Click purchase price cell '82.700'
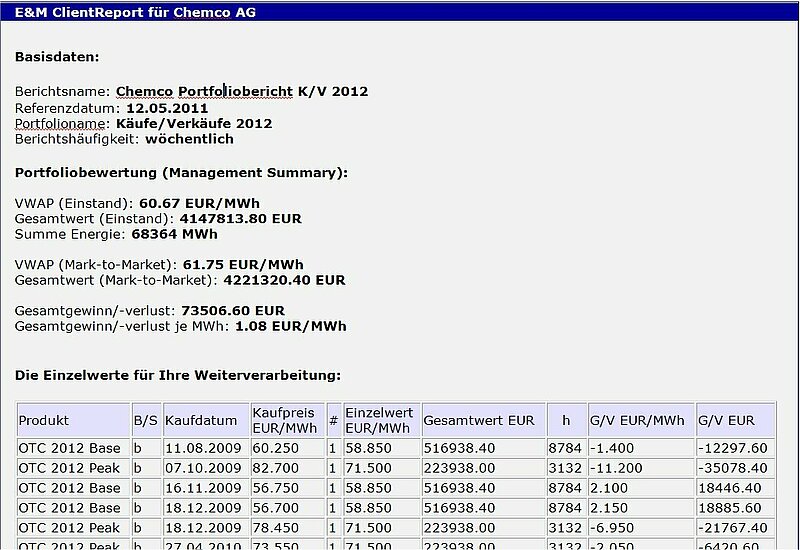 (288, 468)
